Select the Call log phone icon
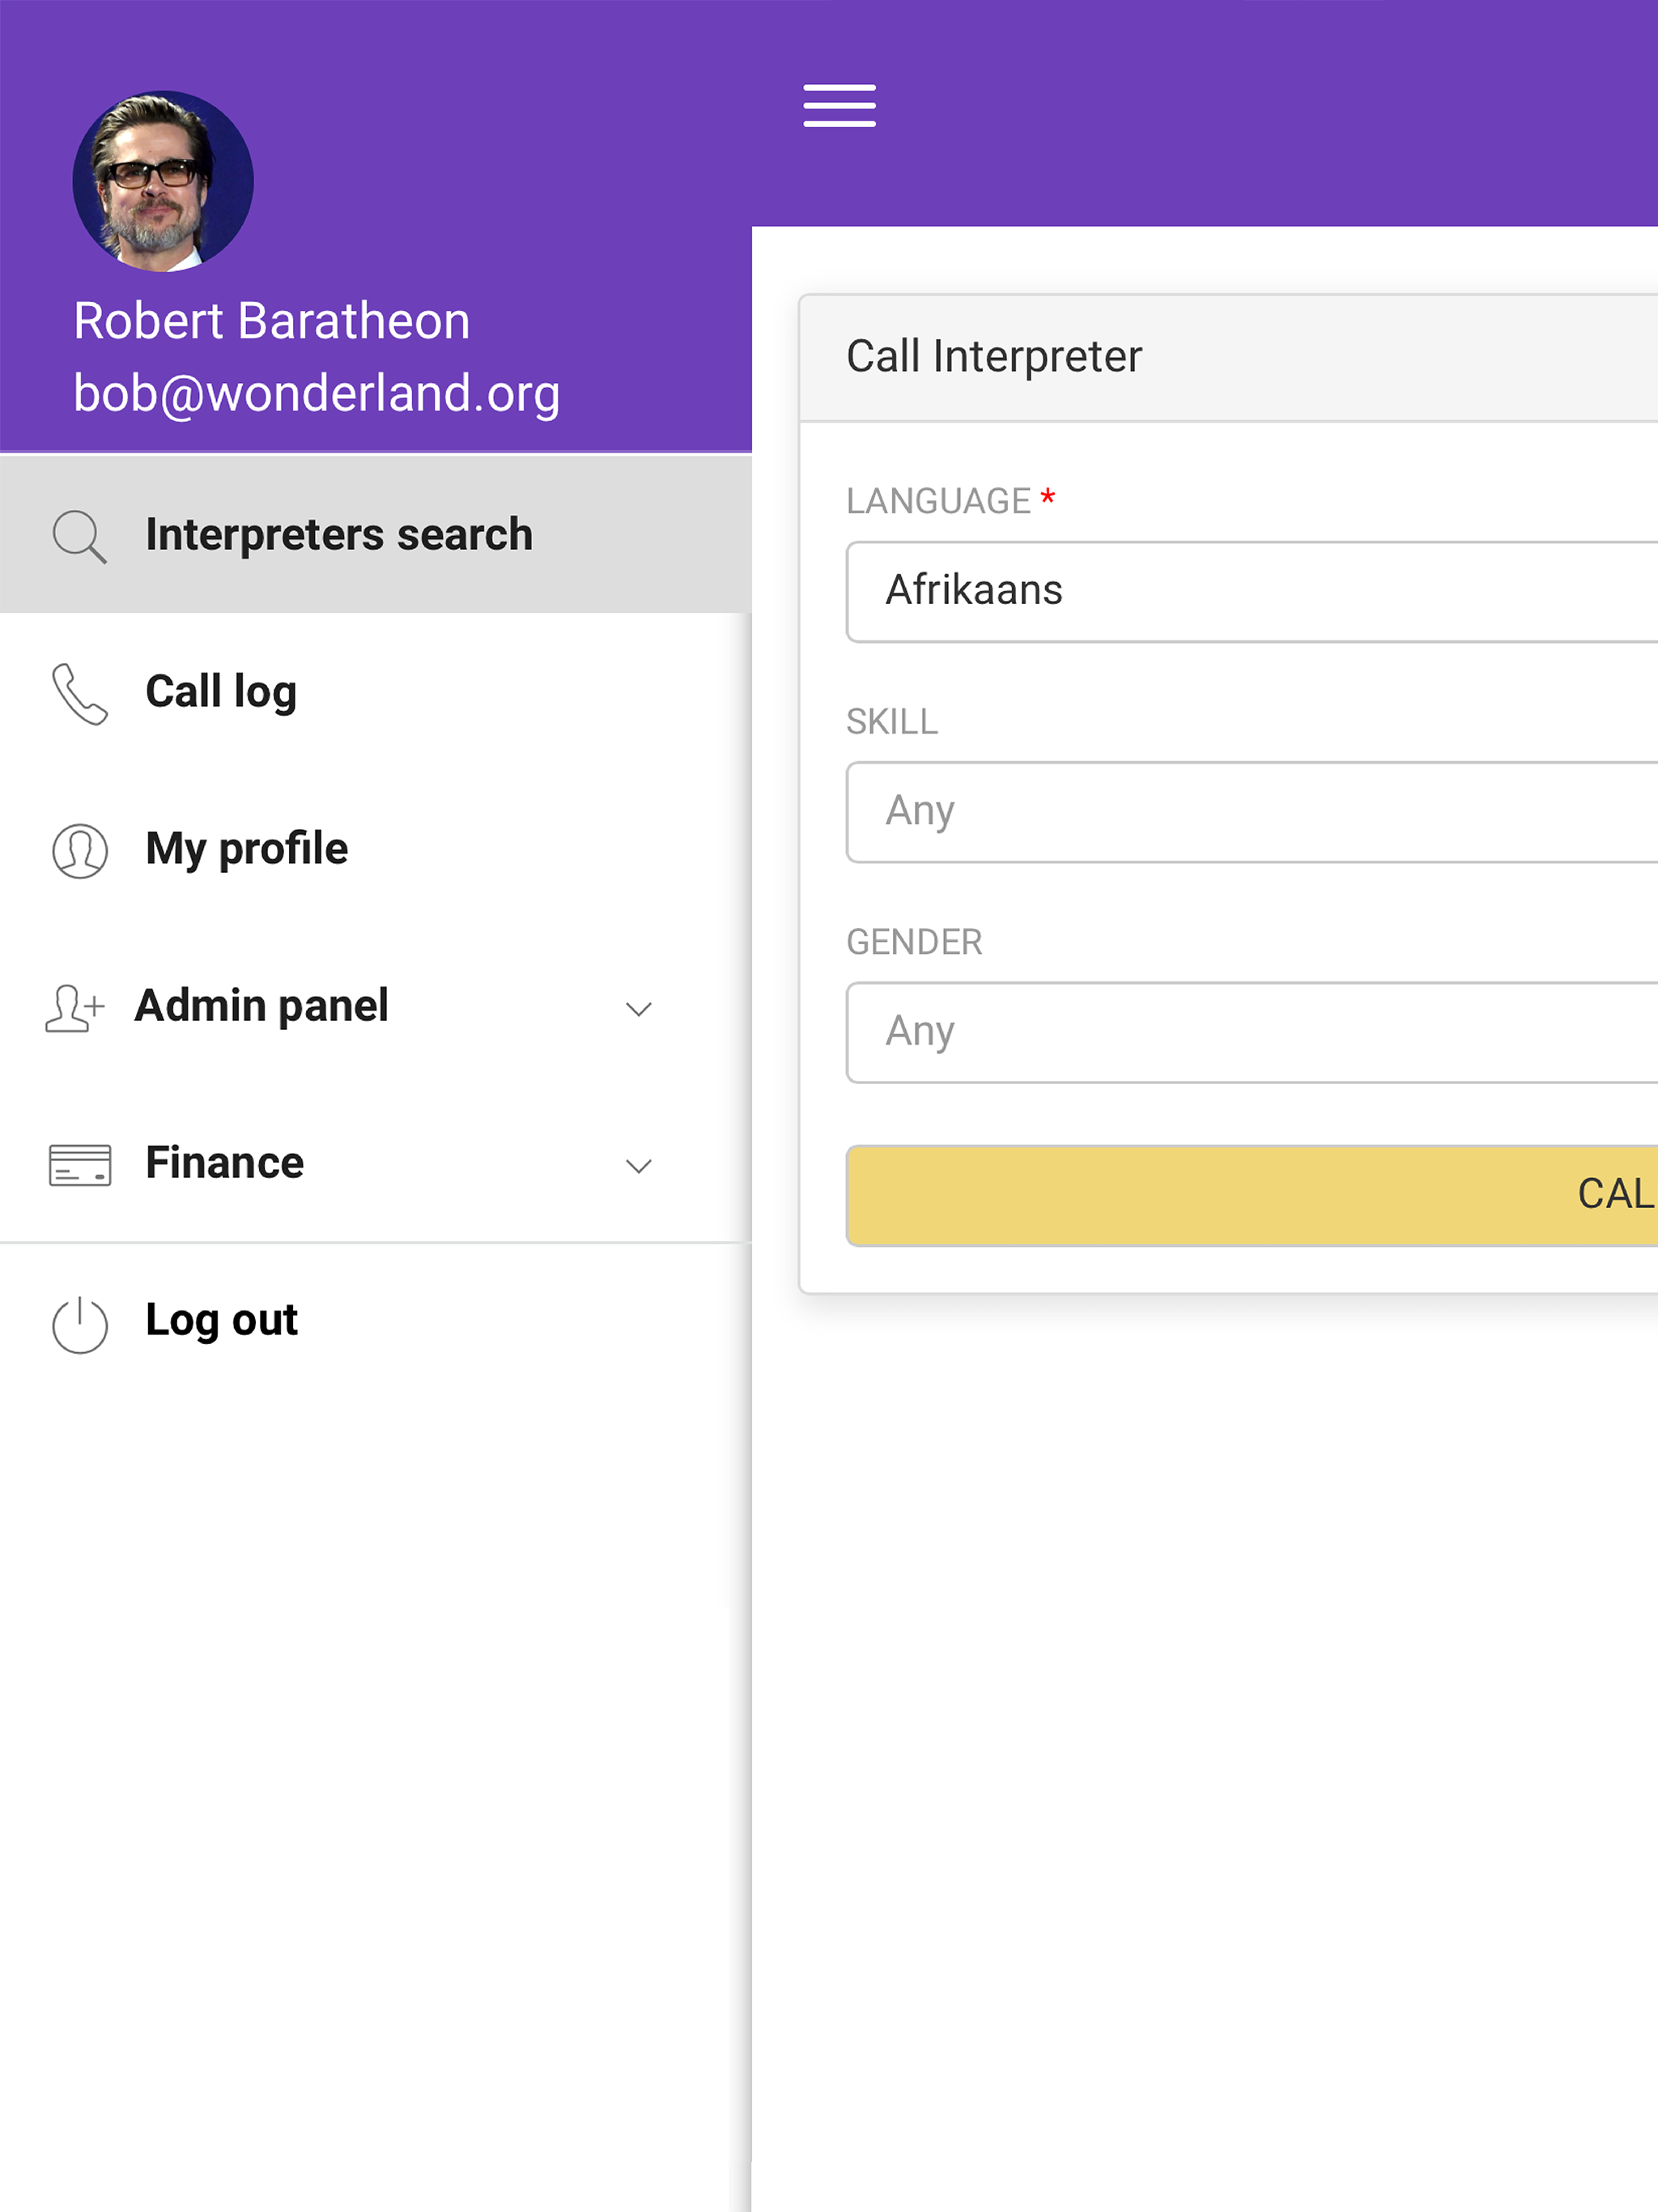Image resolution: width=1658 pixels, height=2212 pixels. (79, 692)
